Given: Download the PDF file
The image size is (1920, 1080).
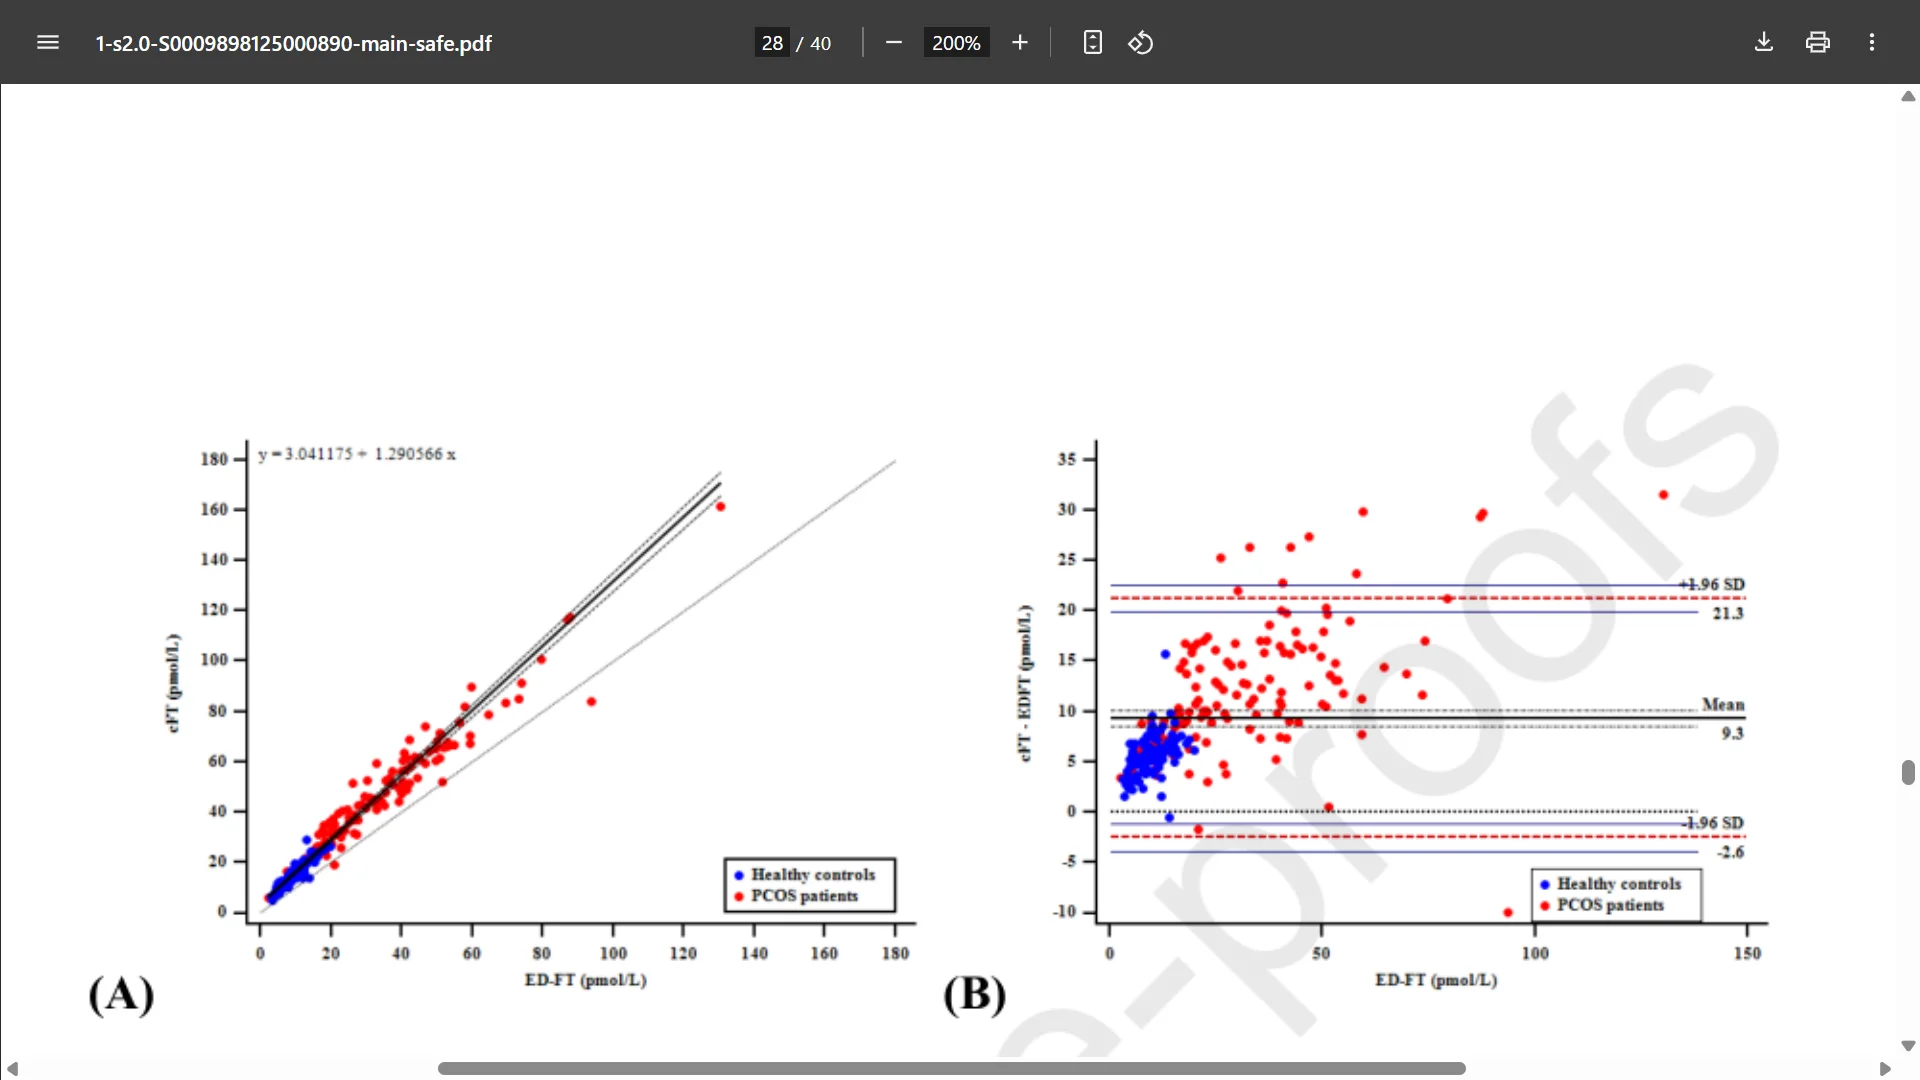Looking at the screenshot, I should (1764, 43).
